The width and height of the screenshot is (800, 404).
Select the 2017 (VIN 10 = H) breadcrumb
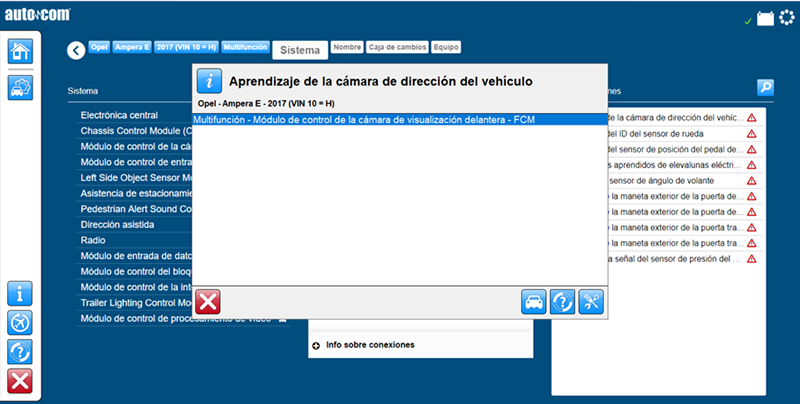(x=187, y=47)
